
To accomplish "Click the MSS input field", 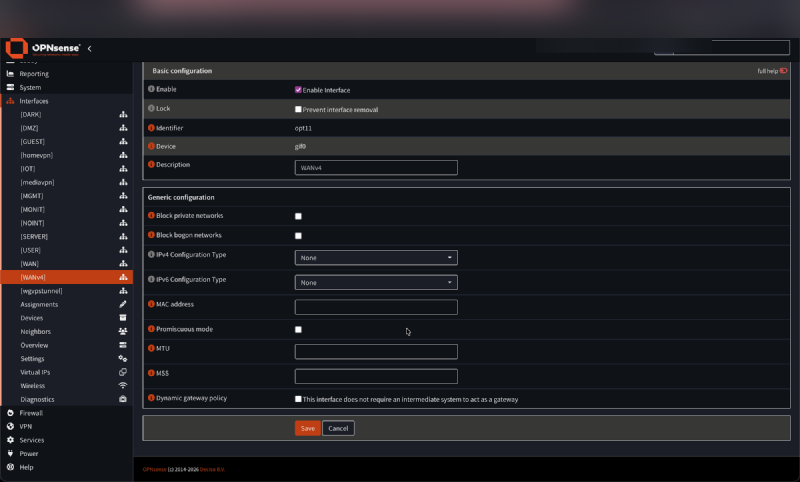I will pos(376,376).
